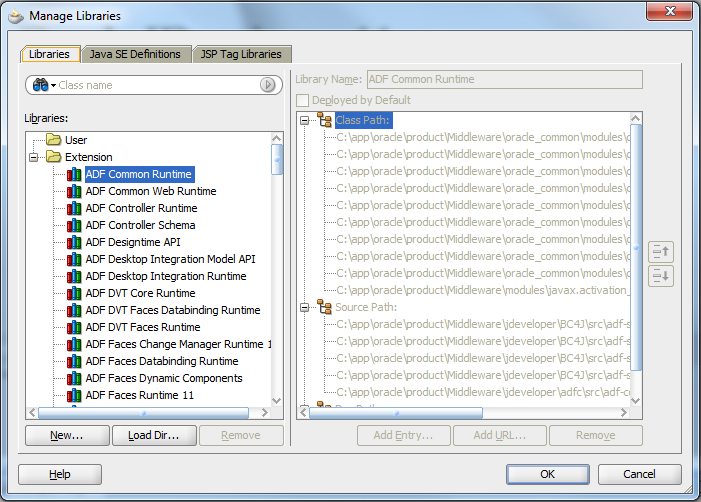
Task: Click the Library Name text field
Action: click(505, 80)
